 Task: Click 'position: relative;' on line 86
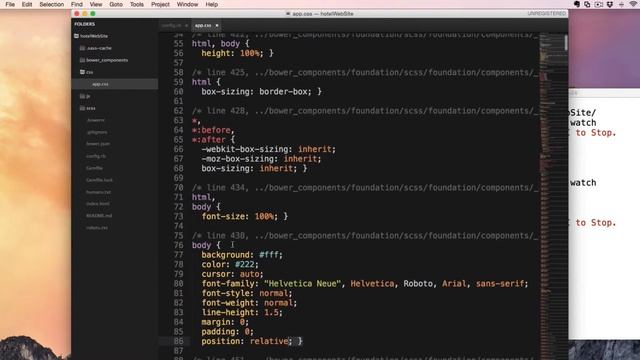(x=247, y=341)
